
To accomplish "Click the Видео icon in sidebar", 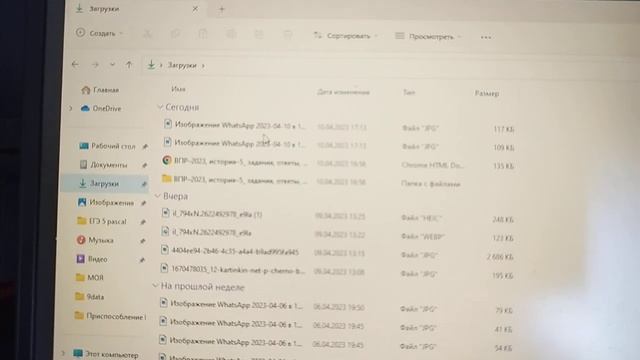I will click(x=80, y=258).
